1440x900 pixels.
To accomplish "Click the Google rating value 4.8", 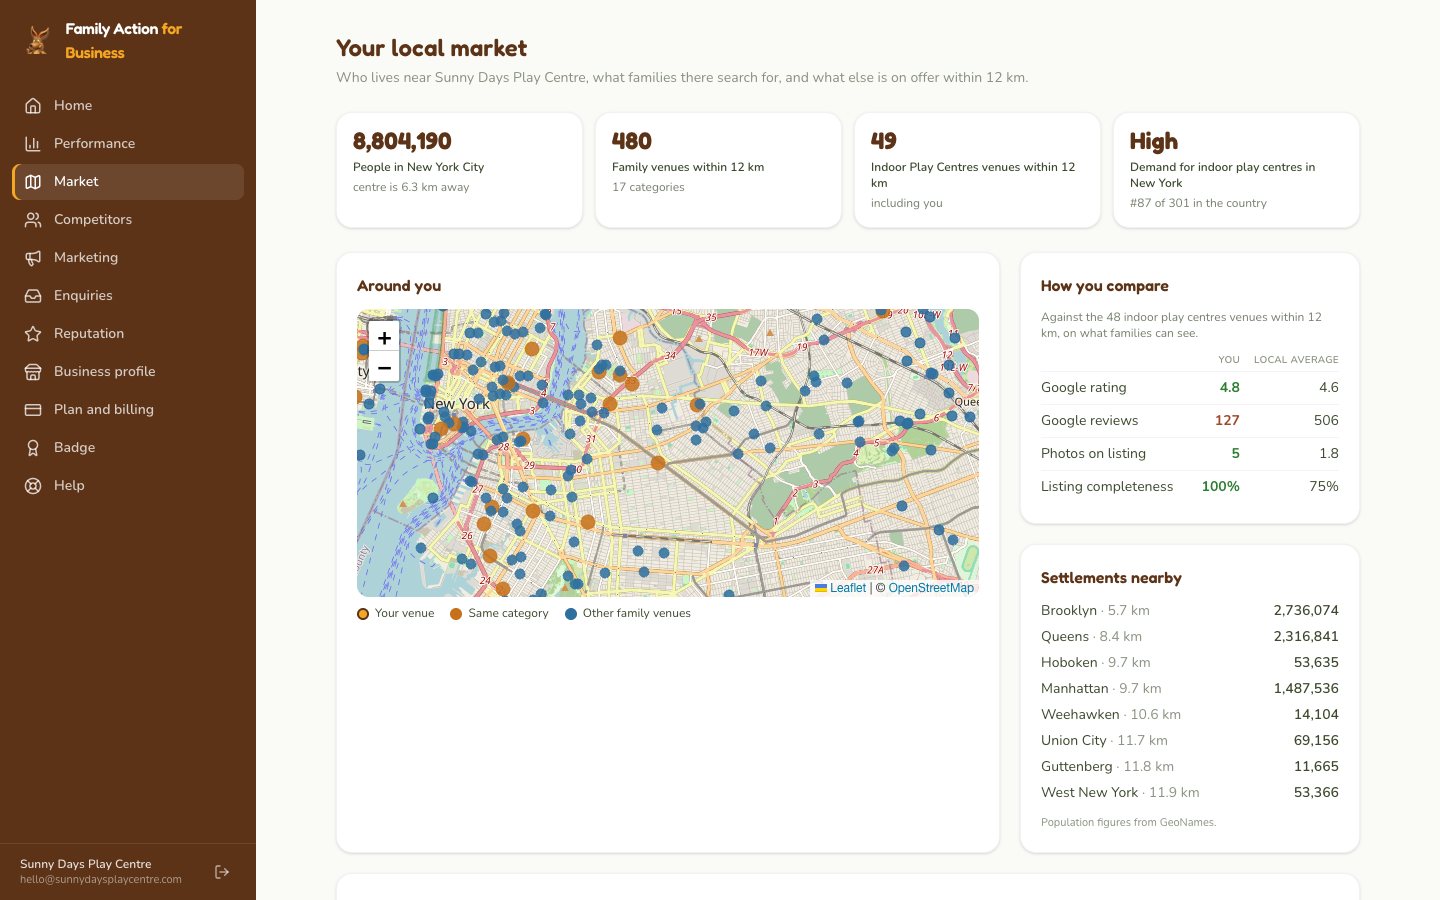I will pos(1229,387).
